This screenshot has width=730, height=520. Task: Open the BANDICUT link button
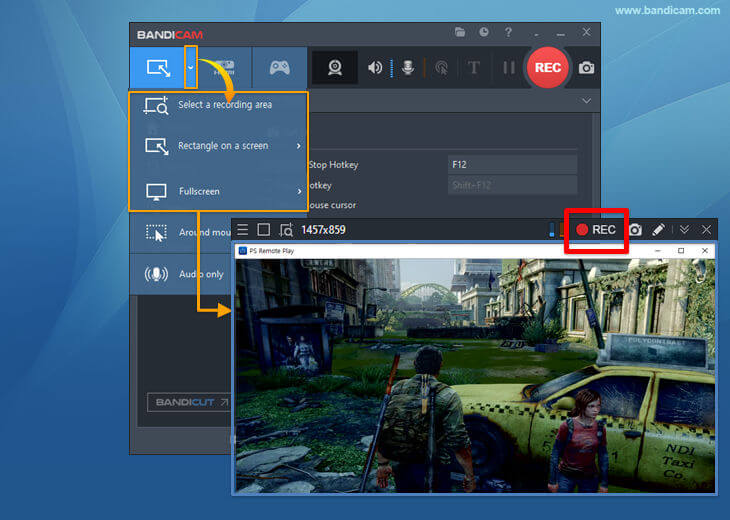point(189,402)
